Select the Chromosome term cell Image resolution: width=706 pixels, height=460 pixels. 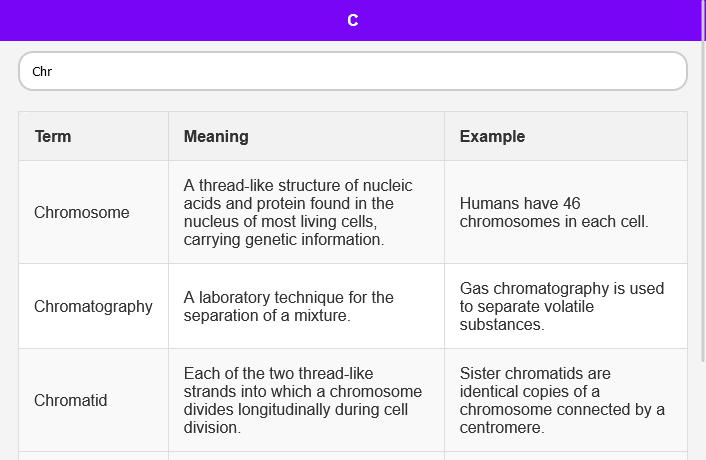pyautogui.click(x=82, y=212)
